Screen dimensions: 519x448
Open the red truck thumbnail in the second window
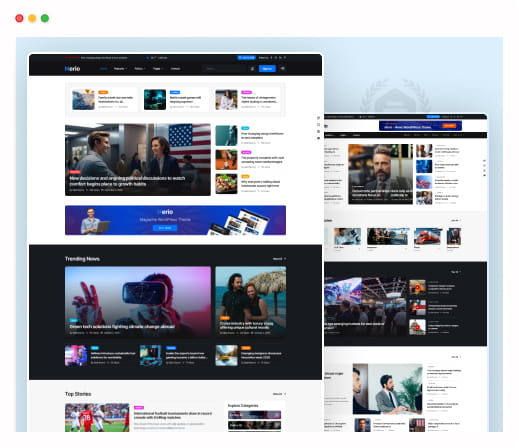pos(428,237)
